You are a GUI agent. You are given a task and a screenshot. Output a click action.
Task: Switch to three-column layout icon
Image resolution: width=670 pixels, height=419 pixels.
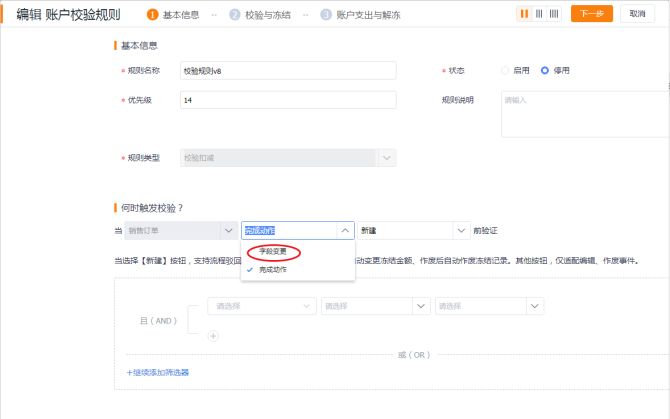[540, 14]
